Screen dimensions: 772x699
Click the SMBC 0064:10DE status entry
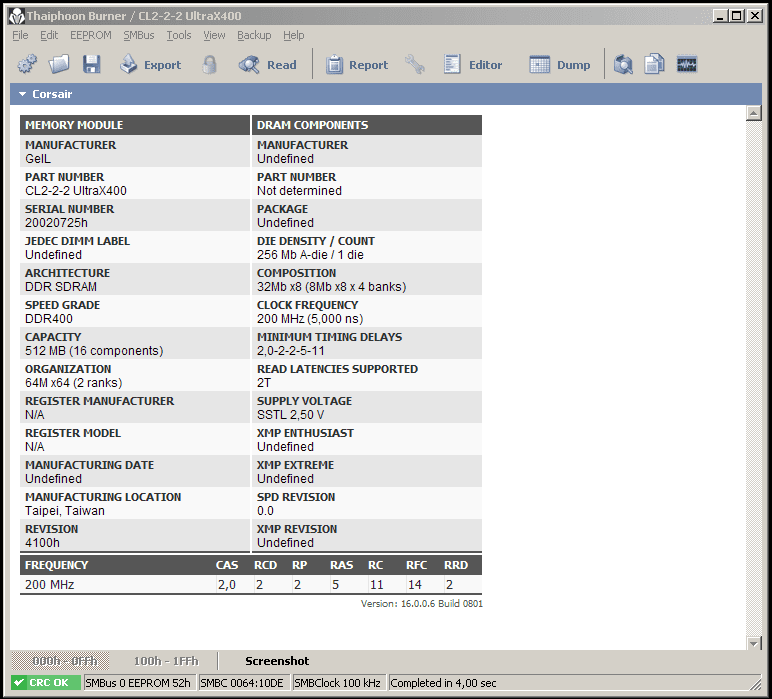click(x=242, y=683)
